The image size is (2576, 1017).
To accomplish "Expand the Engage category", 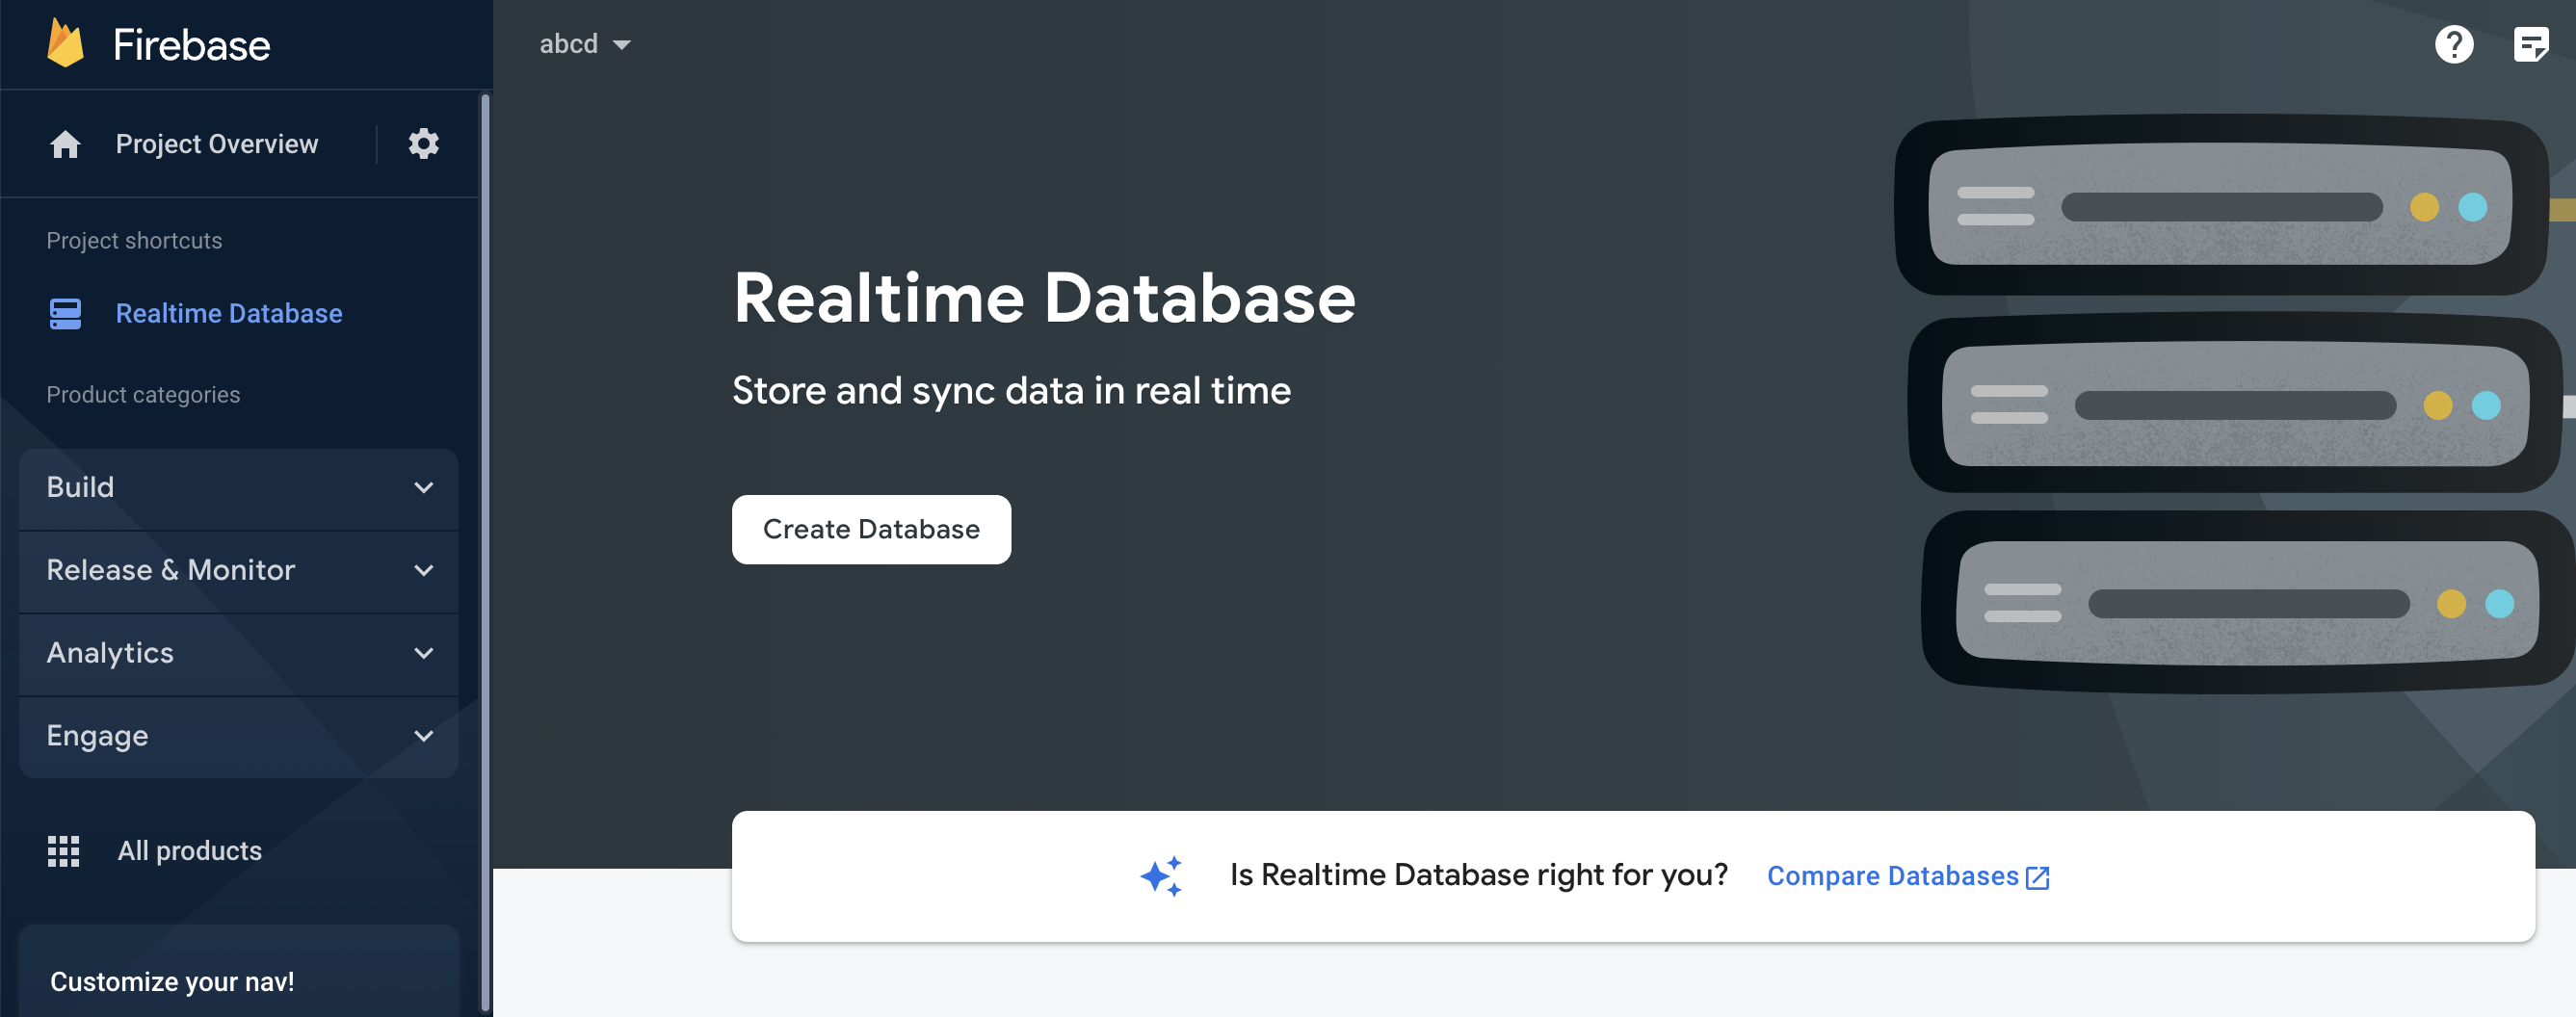I will click(239, 737).
